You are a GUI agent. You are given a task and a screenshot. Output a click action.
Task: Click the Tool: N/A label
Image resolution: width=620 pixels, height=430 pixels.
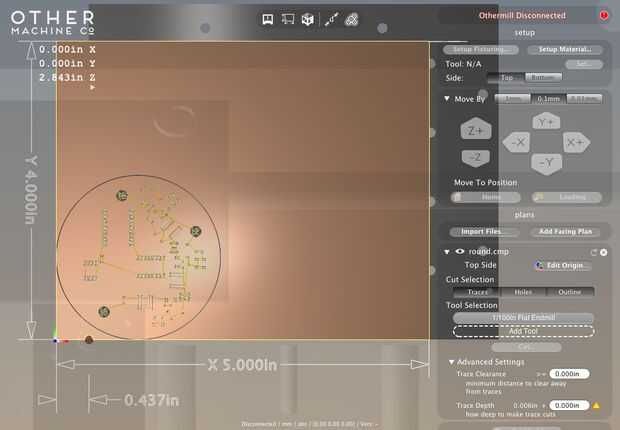(x=463, y=64)
